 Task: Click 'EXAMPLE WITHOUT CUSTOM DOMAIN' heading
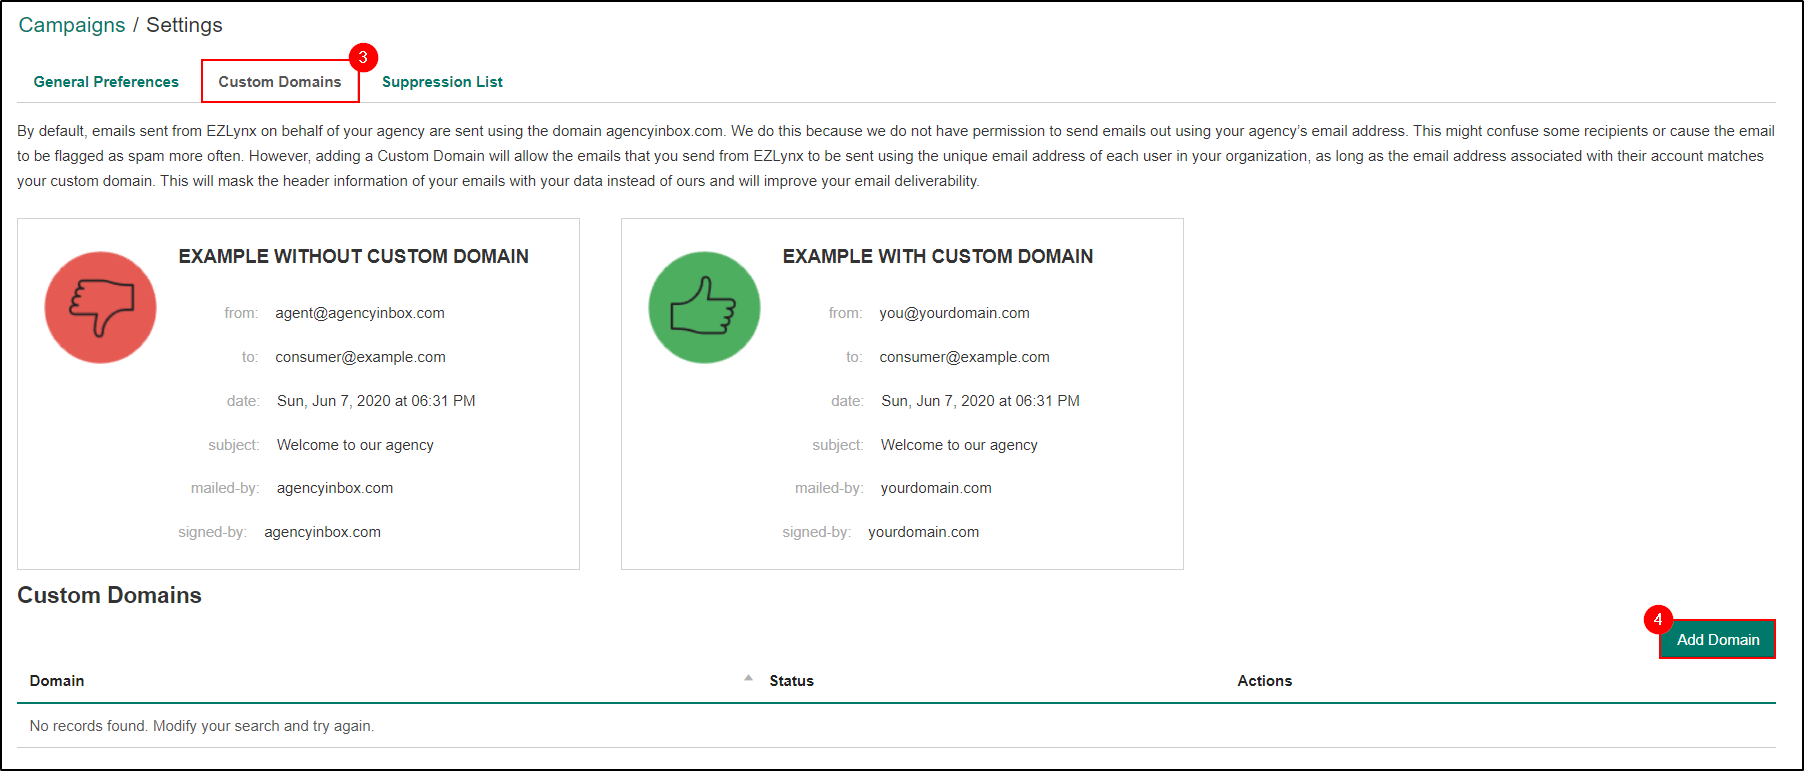click(353, 257)
